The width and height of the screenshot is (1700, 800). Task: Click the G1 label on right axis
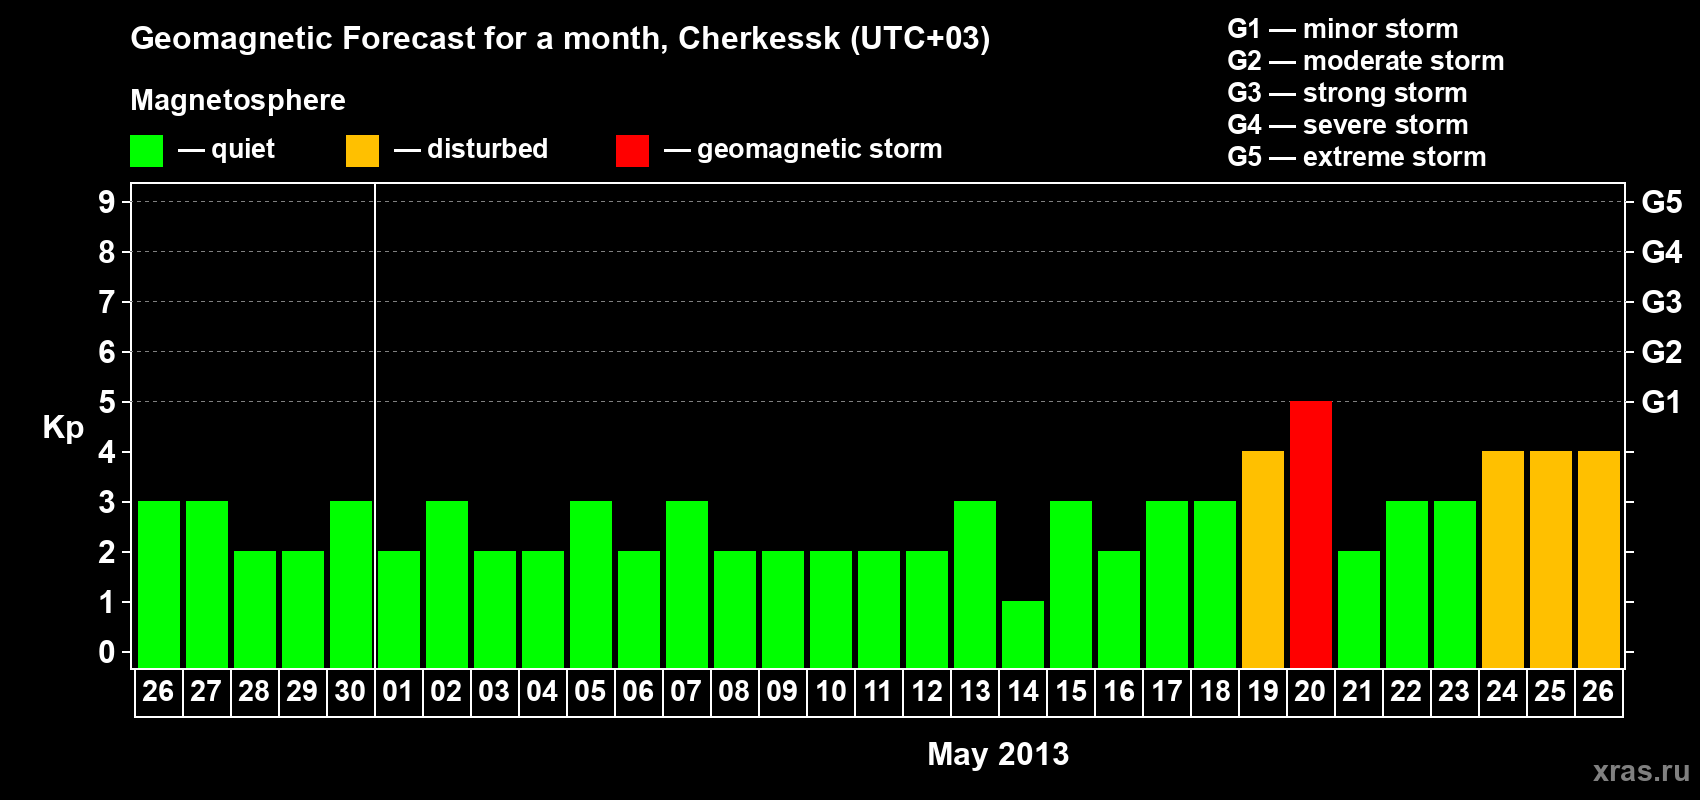(x=1662, y=402)
